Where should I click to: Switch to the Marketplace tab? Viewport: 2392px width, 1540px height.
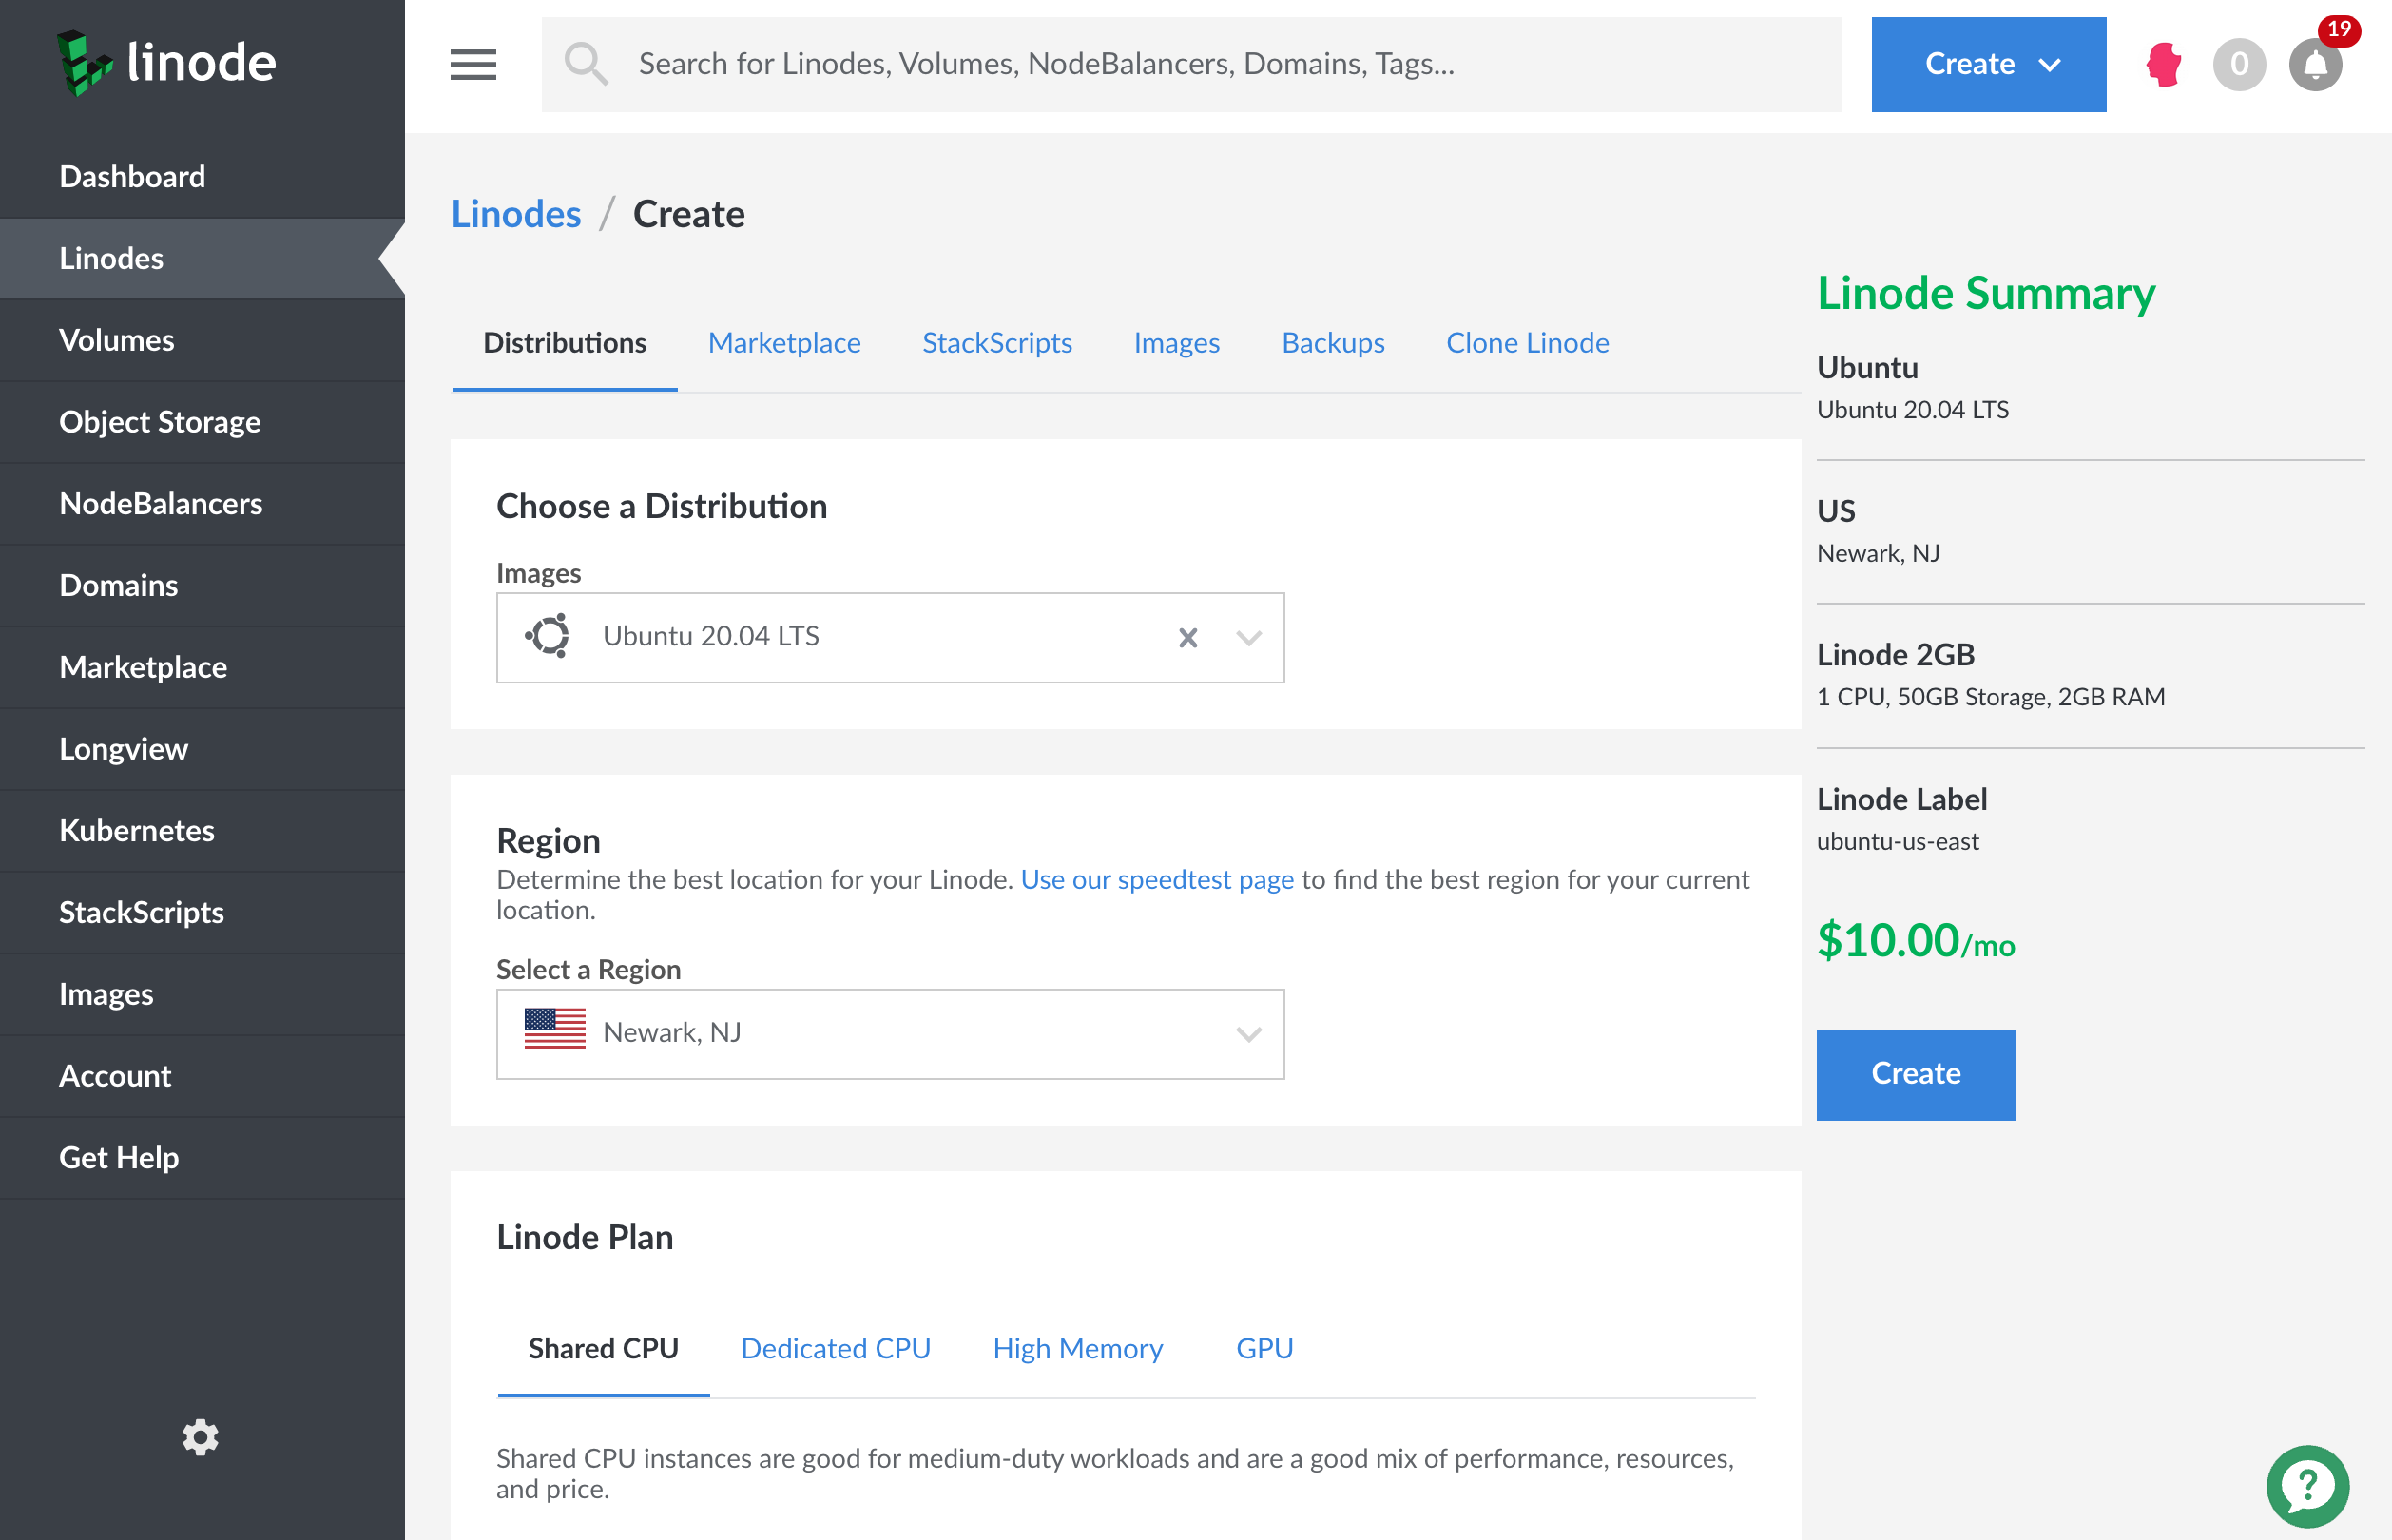coord(784,343)
